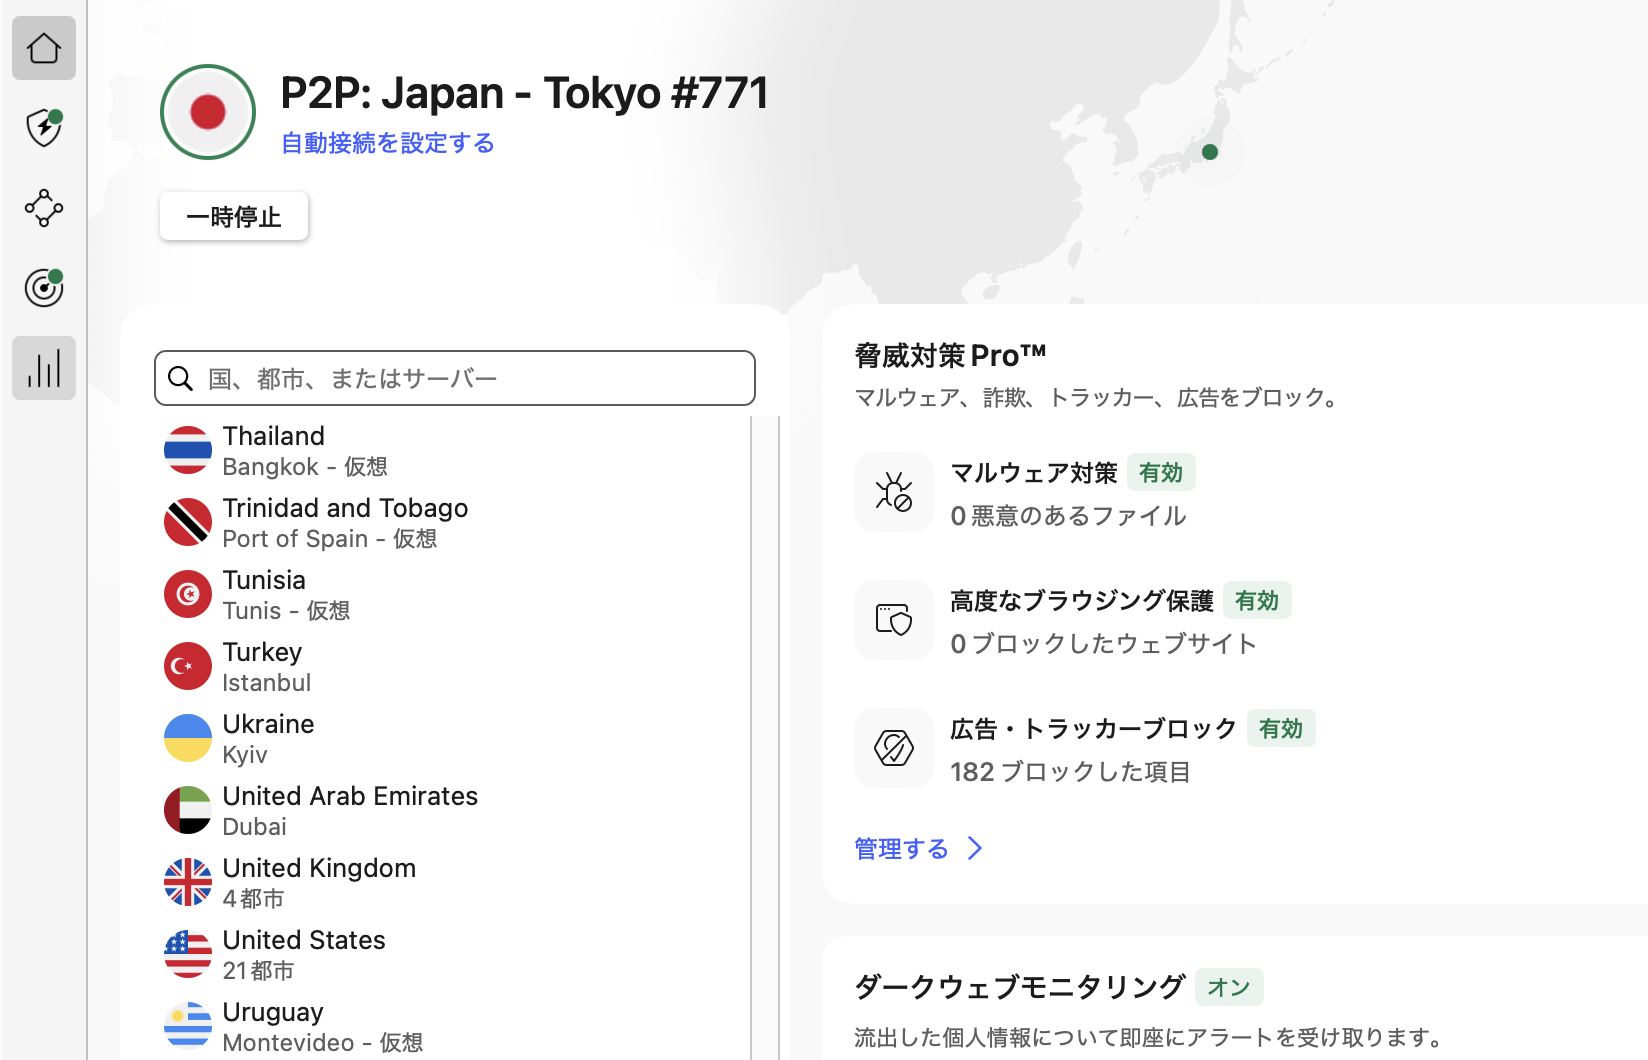Open the 自動接続を設定する link
This screenshot has width=1648, height=1060.
point(388,143)
